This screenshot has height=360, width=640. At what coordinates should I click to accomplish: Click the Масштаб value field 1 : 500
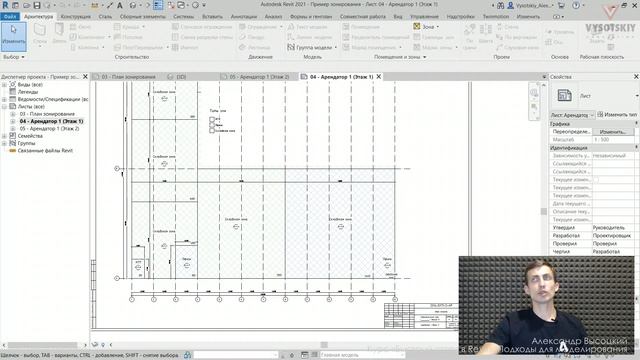(x=613, y=140)
